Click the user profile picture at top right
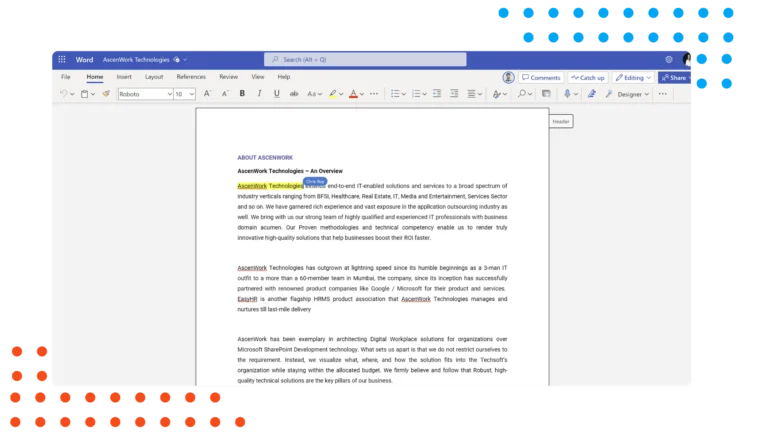The height and width of the screenshot is (432, 768). 687,59
